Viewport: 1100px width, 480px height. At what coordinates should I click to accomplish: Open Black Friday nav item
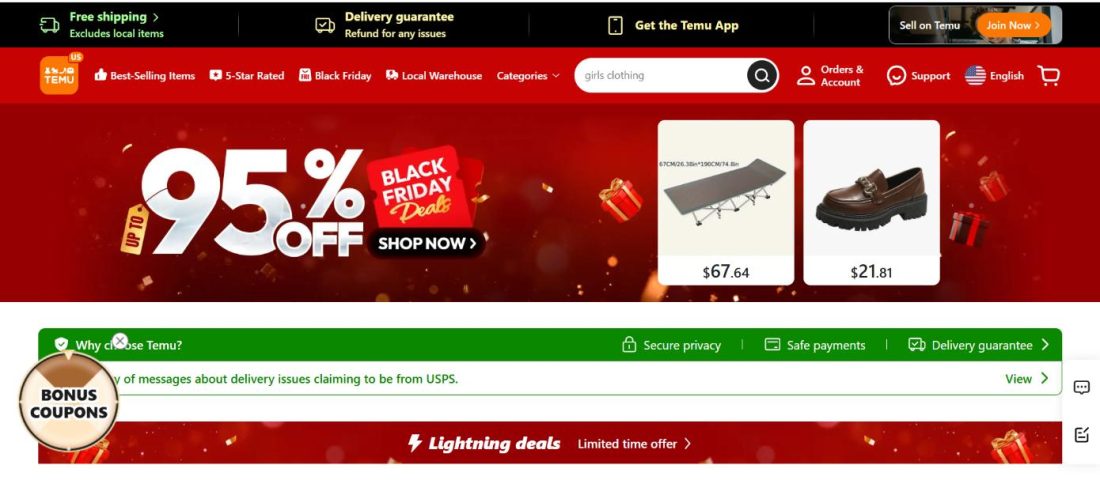pyautogui.click(x=335, y=76)
